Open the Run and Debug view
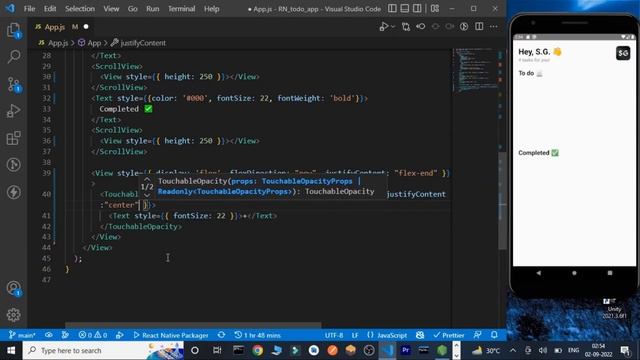 (x=13, y=111)
